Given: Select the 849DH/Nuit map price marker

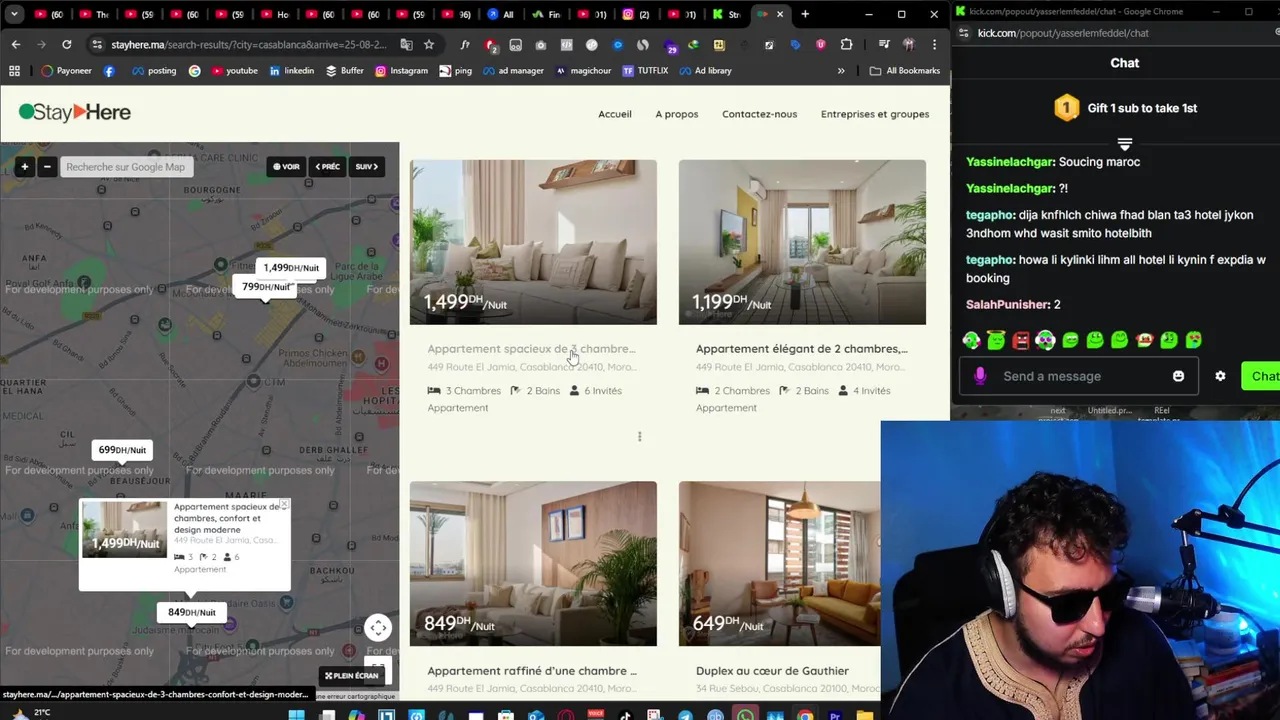Looking at the screenshot, I should (x=191, y=612).
